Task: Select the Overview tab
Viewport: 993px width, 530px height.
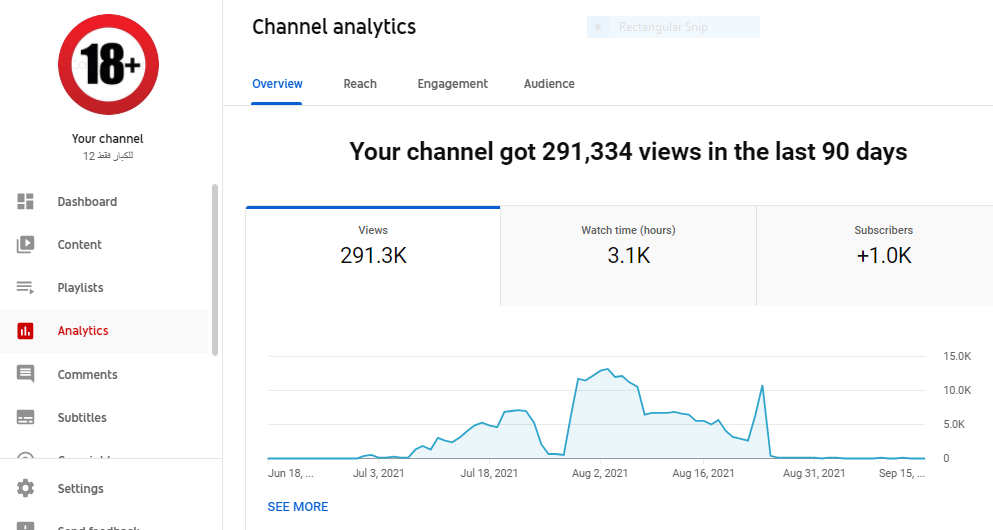Action: pyautogui.click(x=277, y=84)
